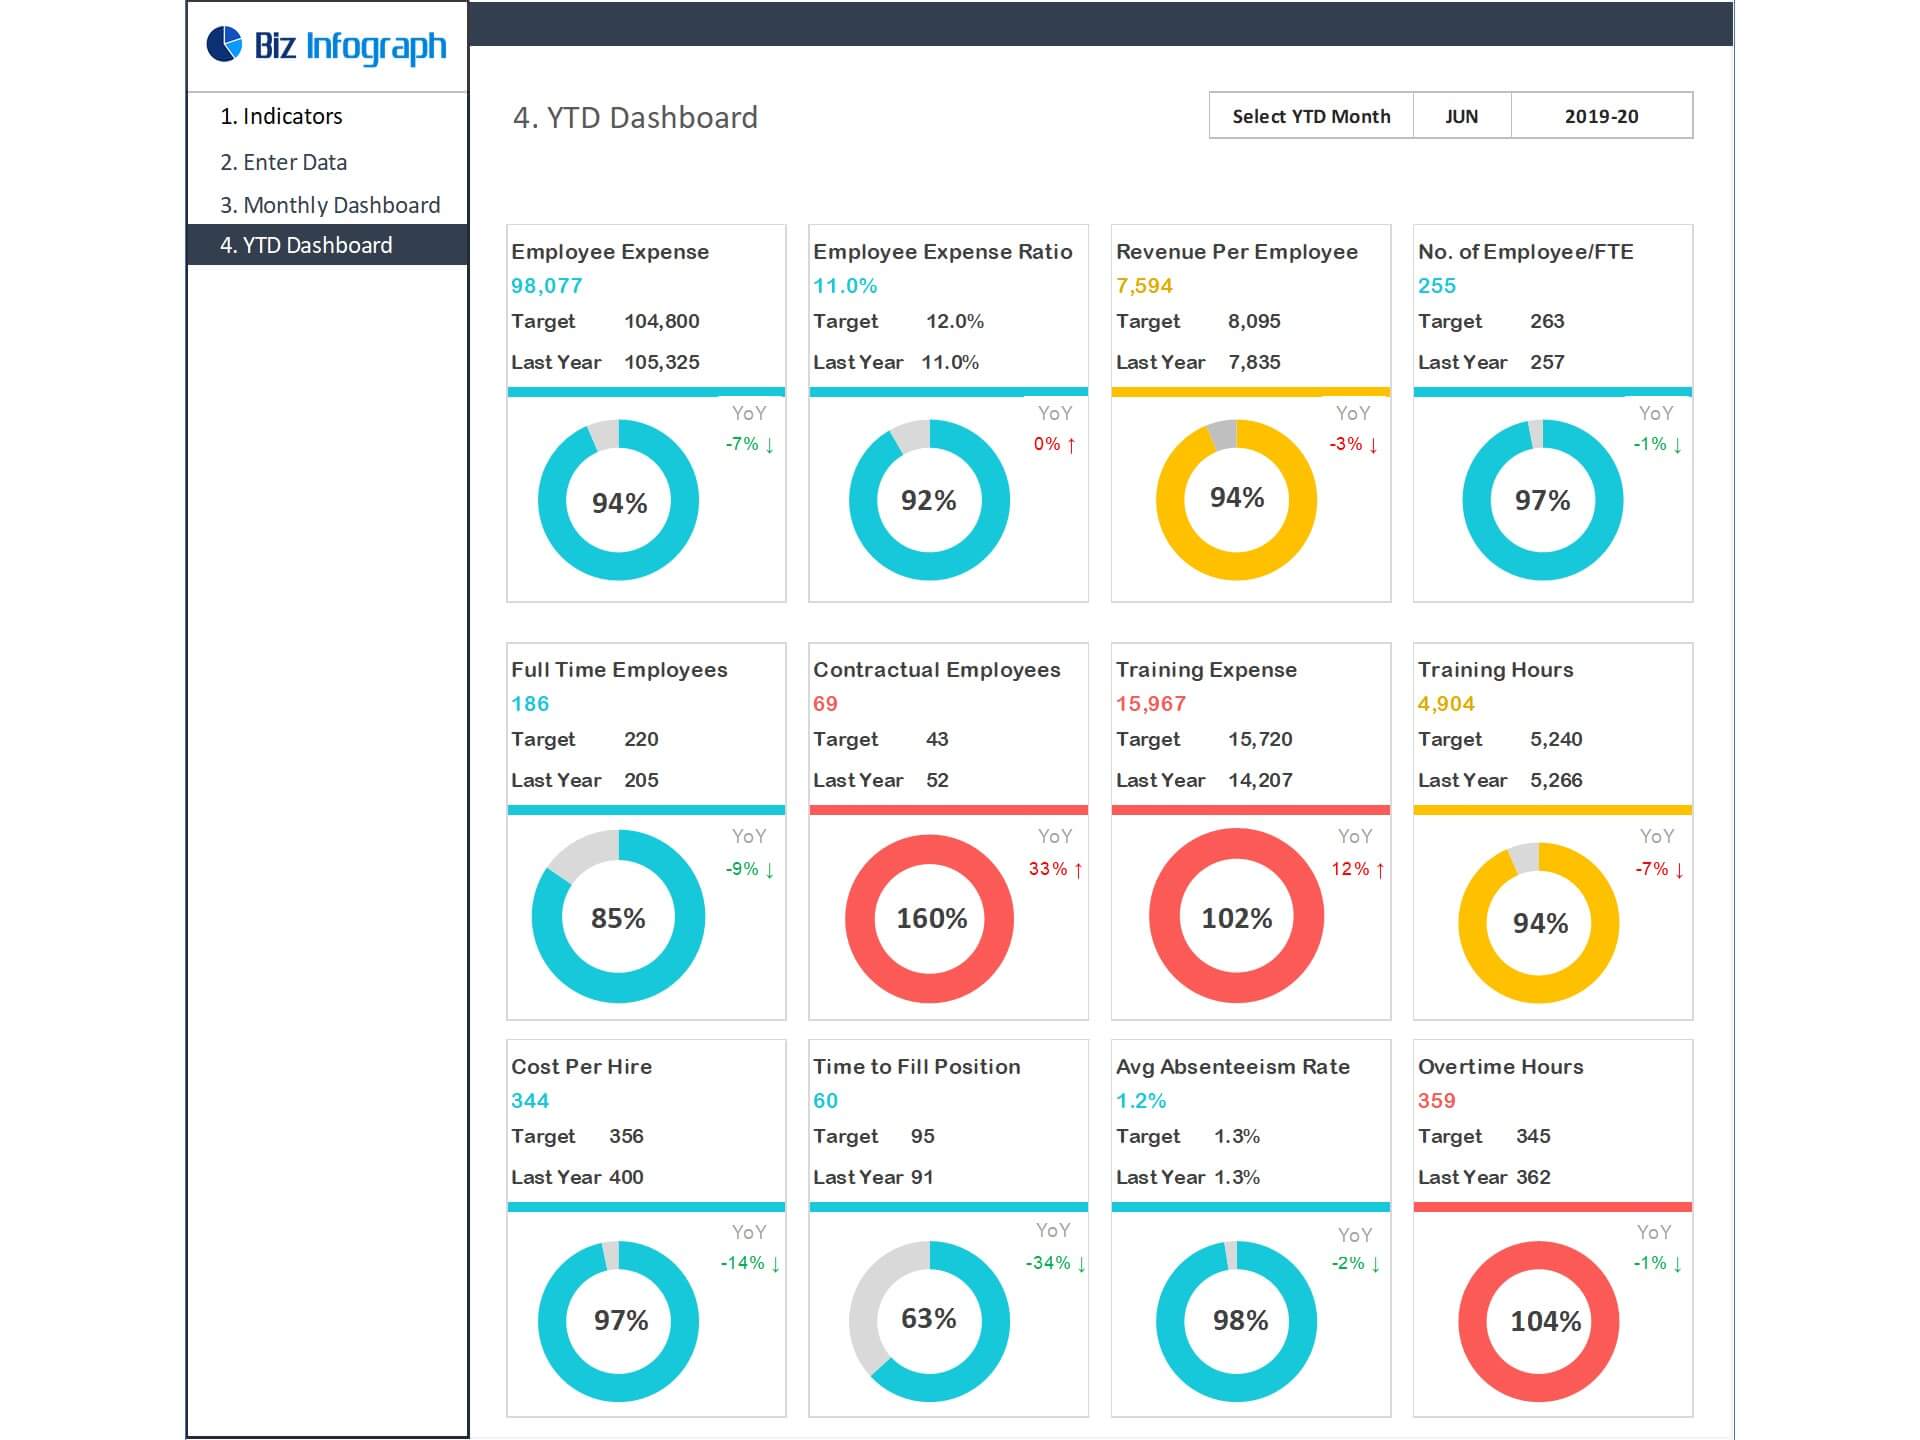Click the Contractual Employees value 69
This screenshot has width=1920, height=1440.
click(825, 704)
